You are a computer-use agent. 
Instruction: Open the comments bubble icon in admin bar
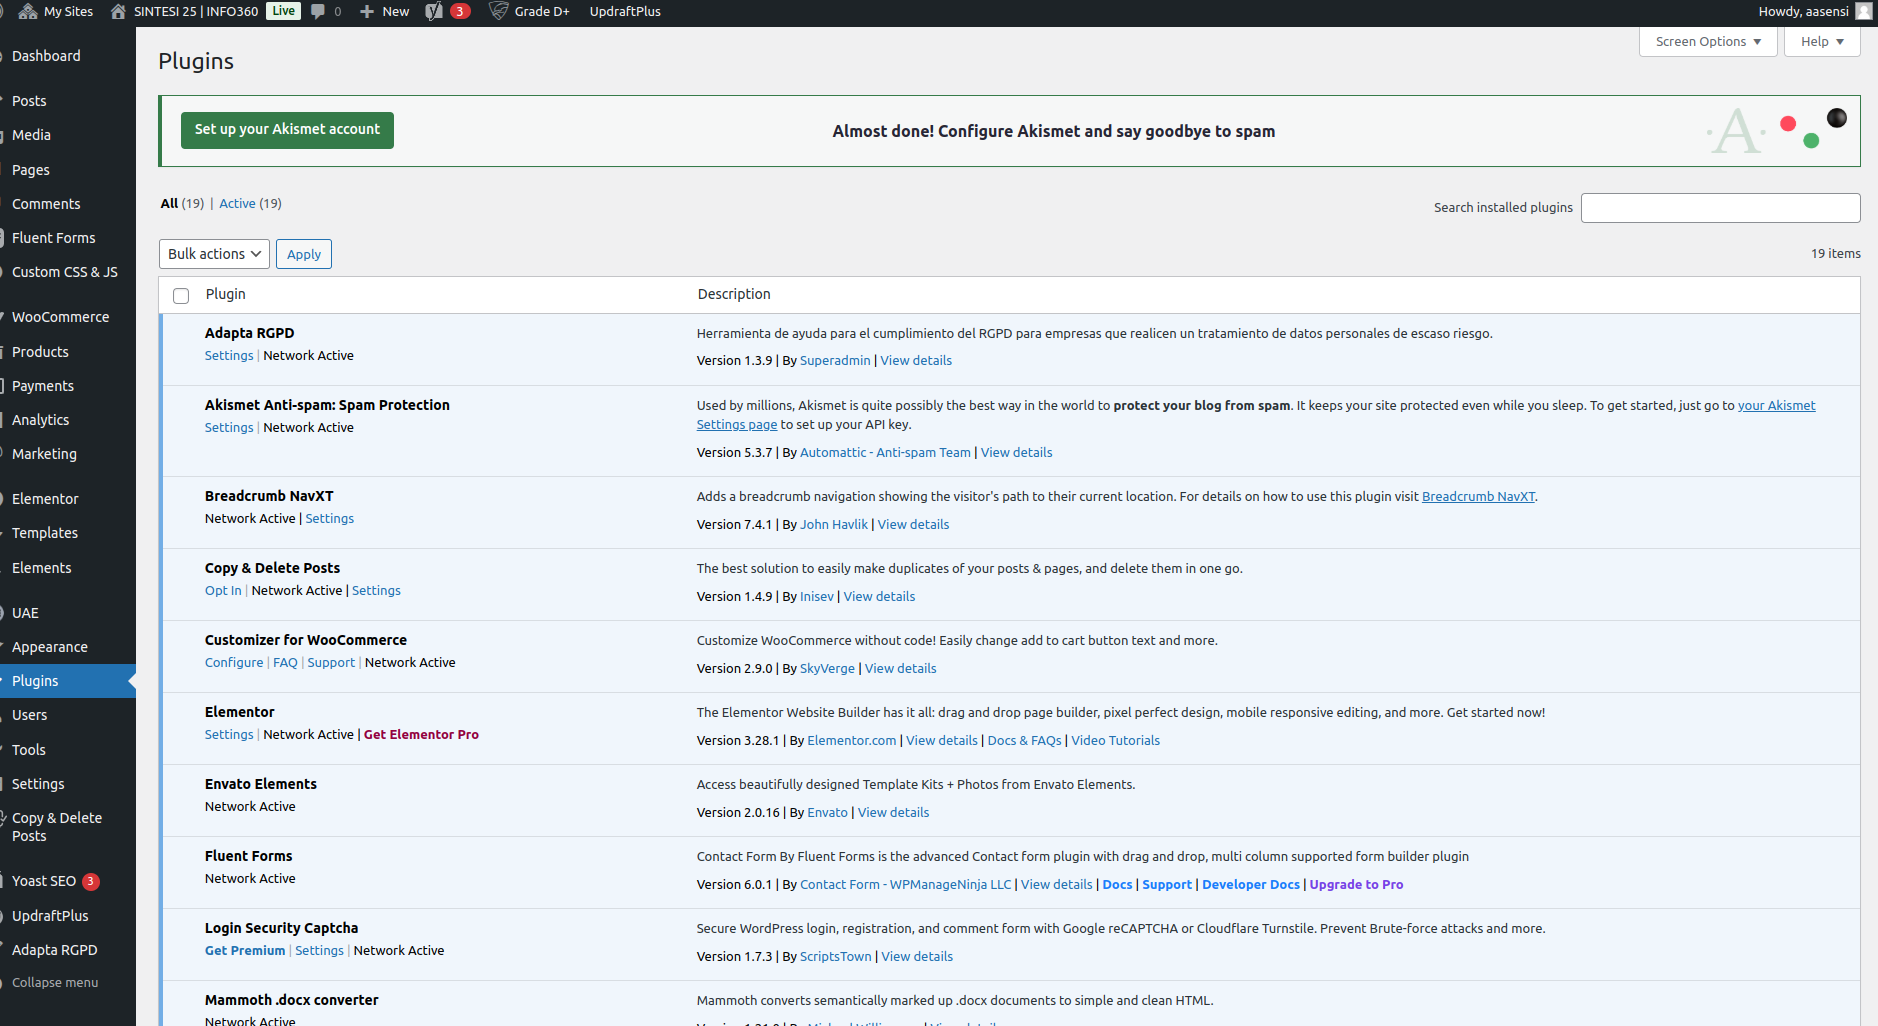[x=318, y=12]
